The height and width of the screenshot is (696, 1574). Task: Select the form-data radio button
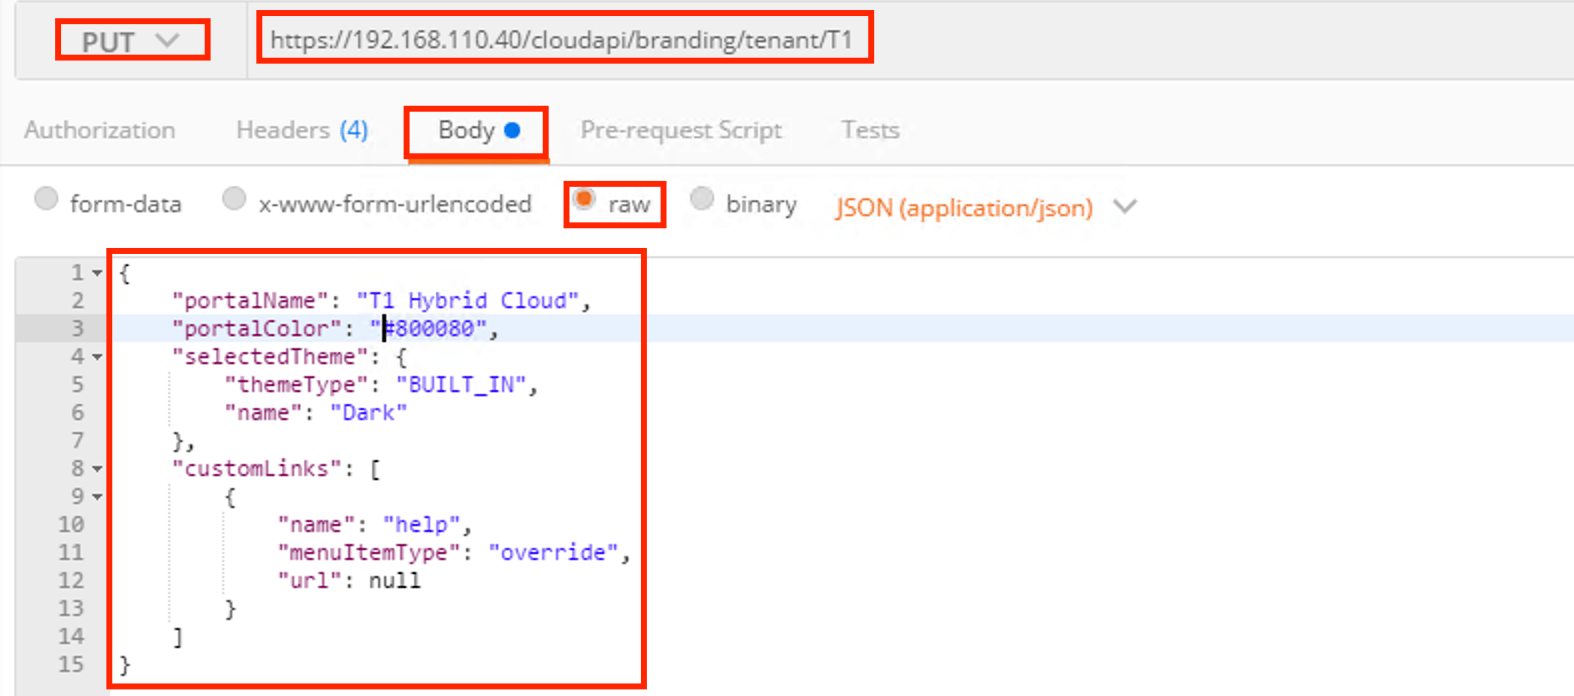pyautogui.click(x=46, y=199)
